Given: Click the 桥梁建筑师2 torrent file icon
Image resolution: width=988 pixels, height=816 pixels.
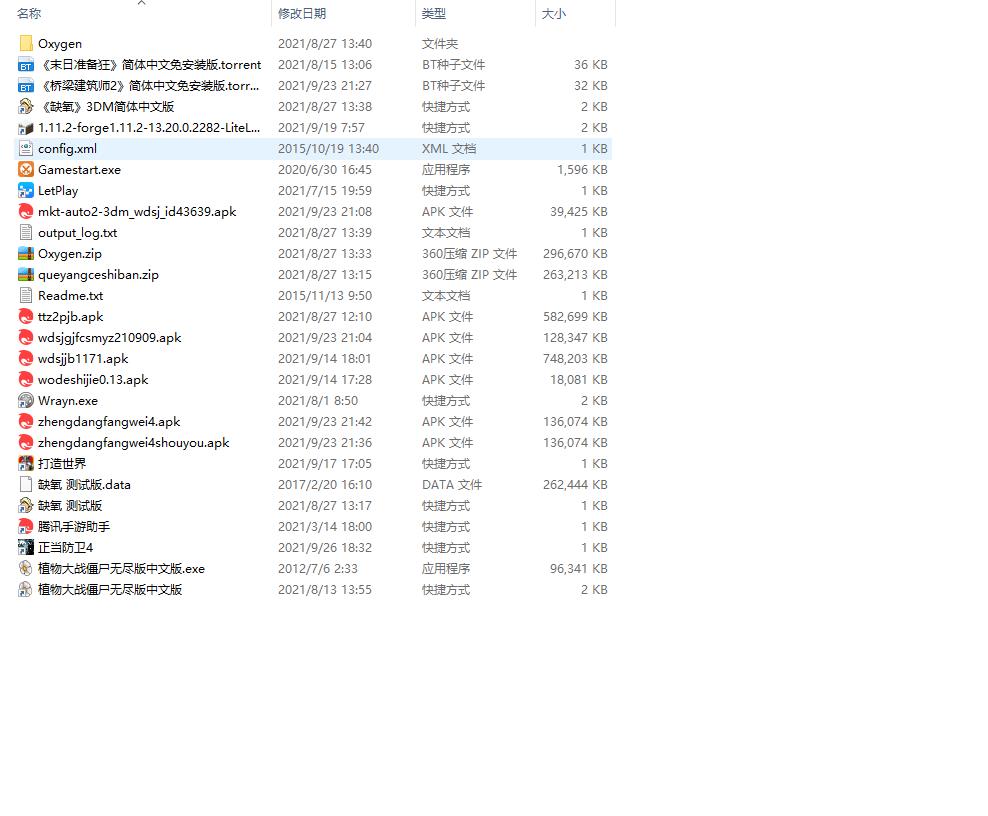Looking at the screenshot, I should 26,86.
